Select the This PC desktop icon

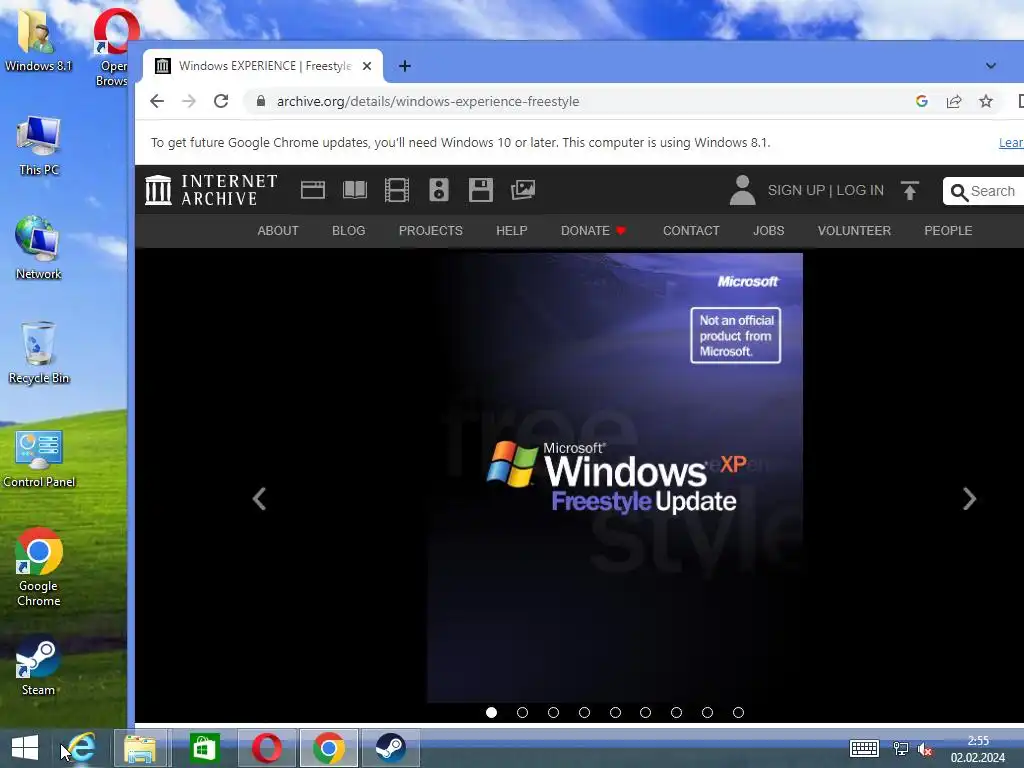[x=39, y=146]
